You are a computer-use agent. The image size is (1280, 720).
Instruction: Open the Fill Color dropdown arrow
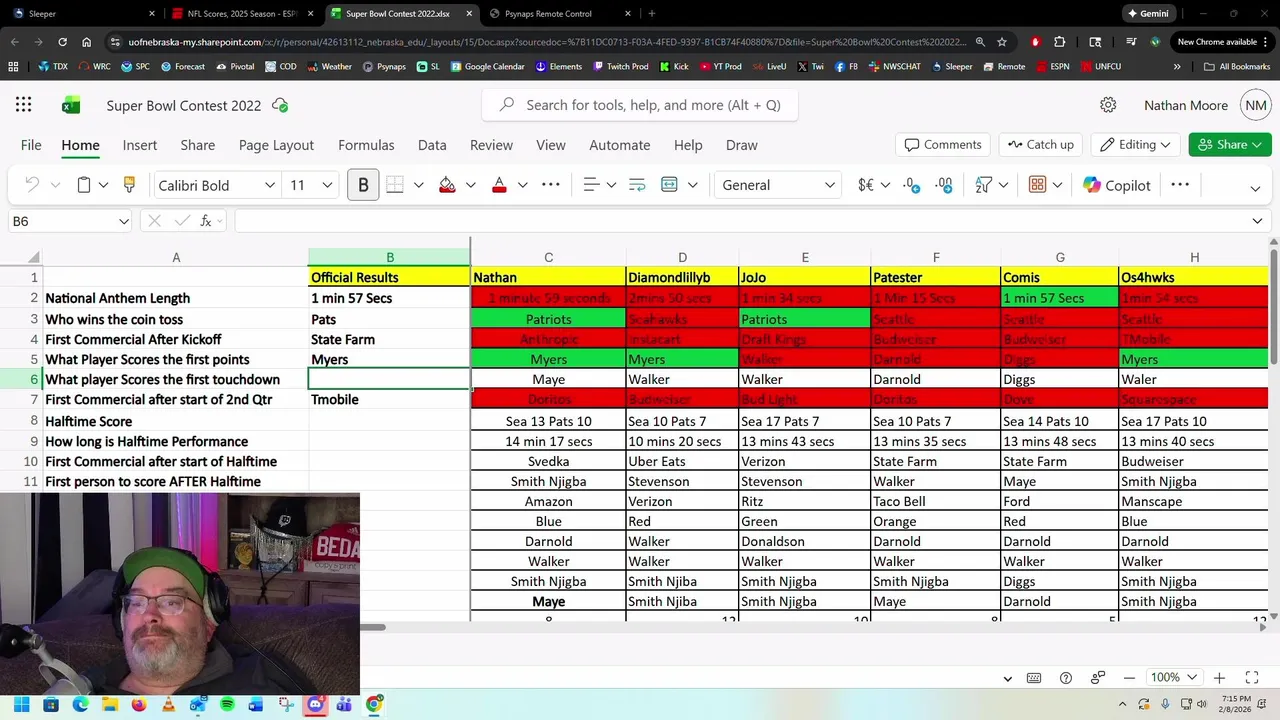pos(470,185)
